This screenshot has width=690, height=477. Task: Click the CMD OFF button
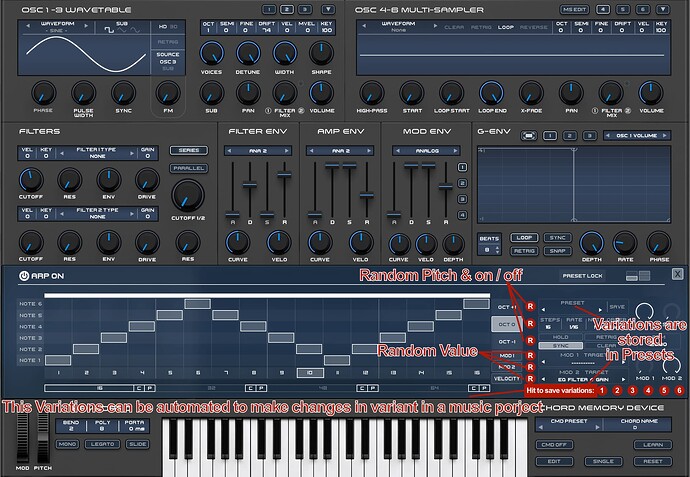[554, 444]
